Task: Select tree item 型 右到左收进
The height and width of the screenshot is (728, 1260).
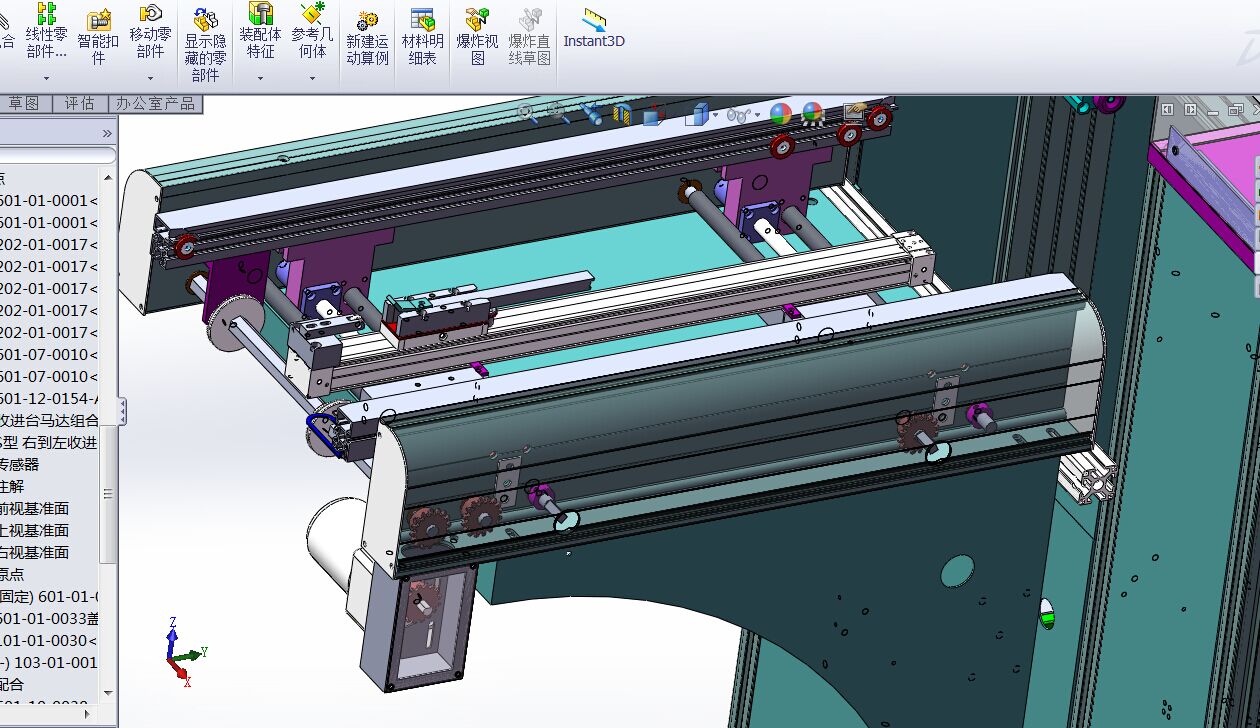Action: click(49, 442)
